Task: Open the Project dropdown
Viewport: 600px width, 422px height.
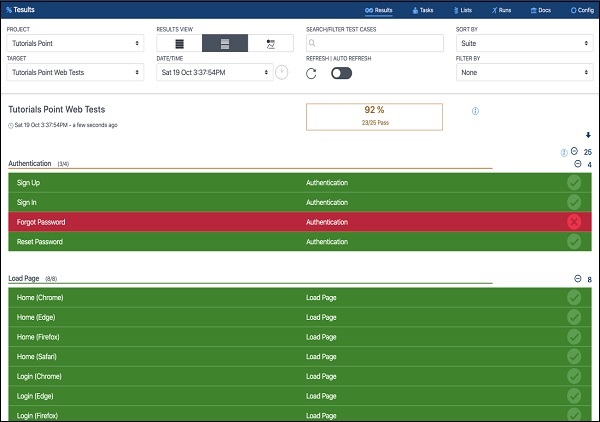Action: (x=74, y=44)
